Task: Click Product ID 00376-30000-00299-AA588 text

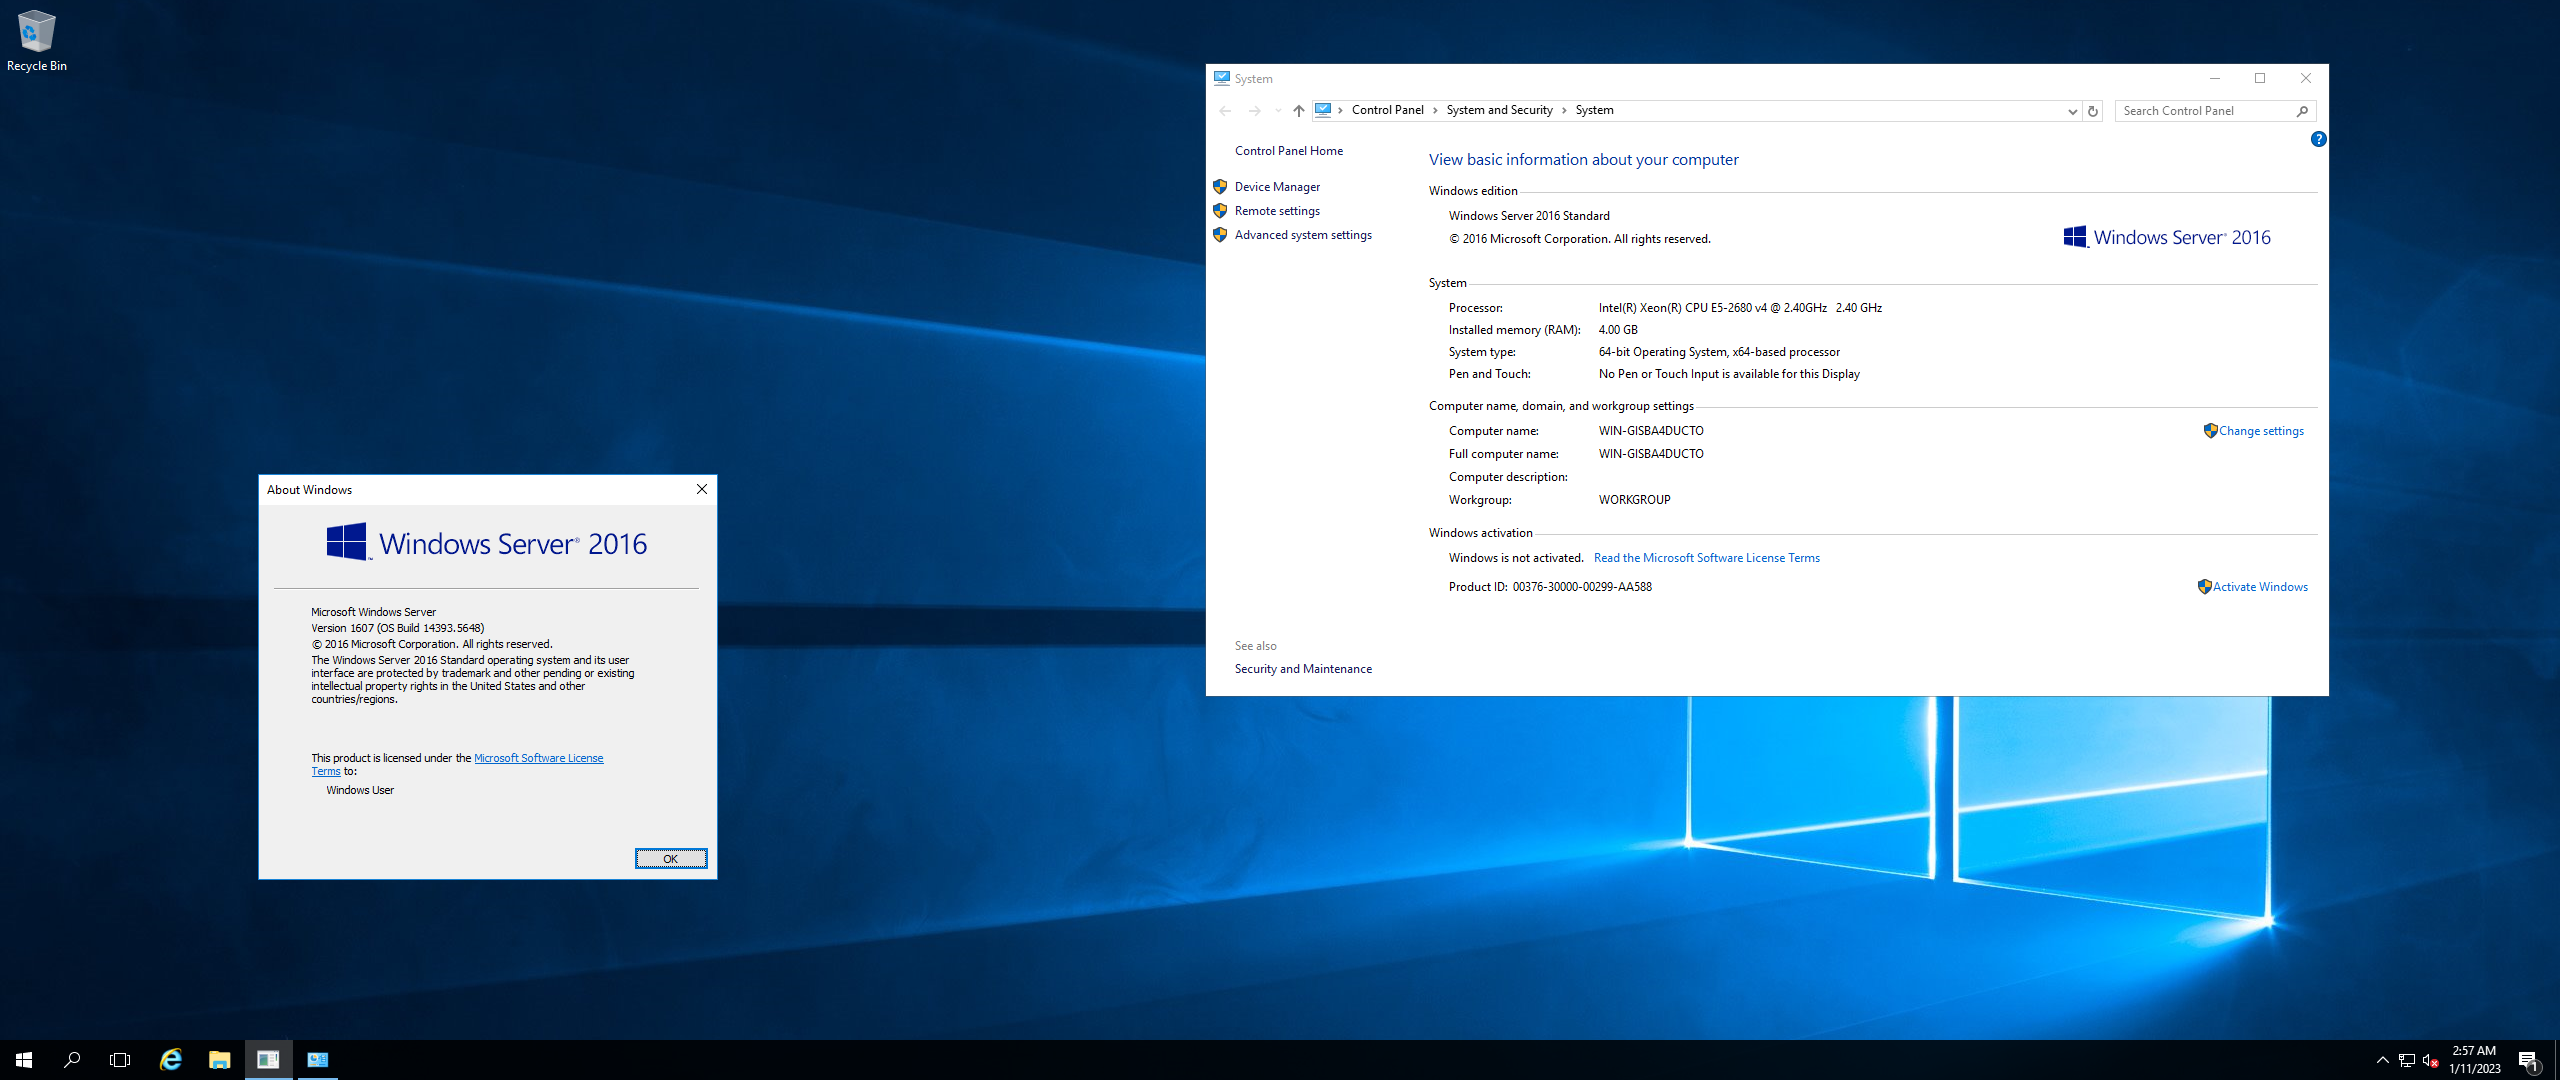Action: 1582,587
